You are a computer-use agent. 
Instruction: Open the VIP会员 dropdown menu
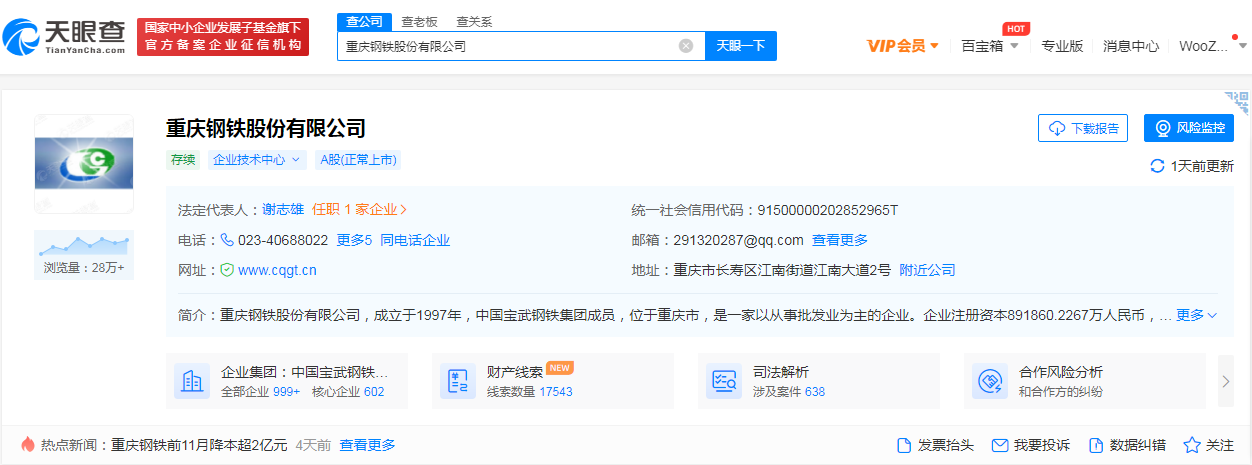(903, 46)
